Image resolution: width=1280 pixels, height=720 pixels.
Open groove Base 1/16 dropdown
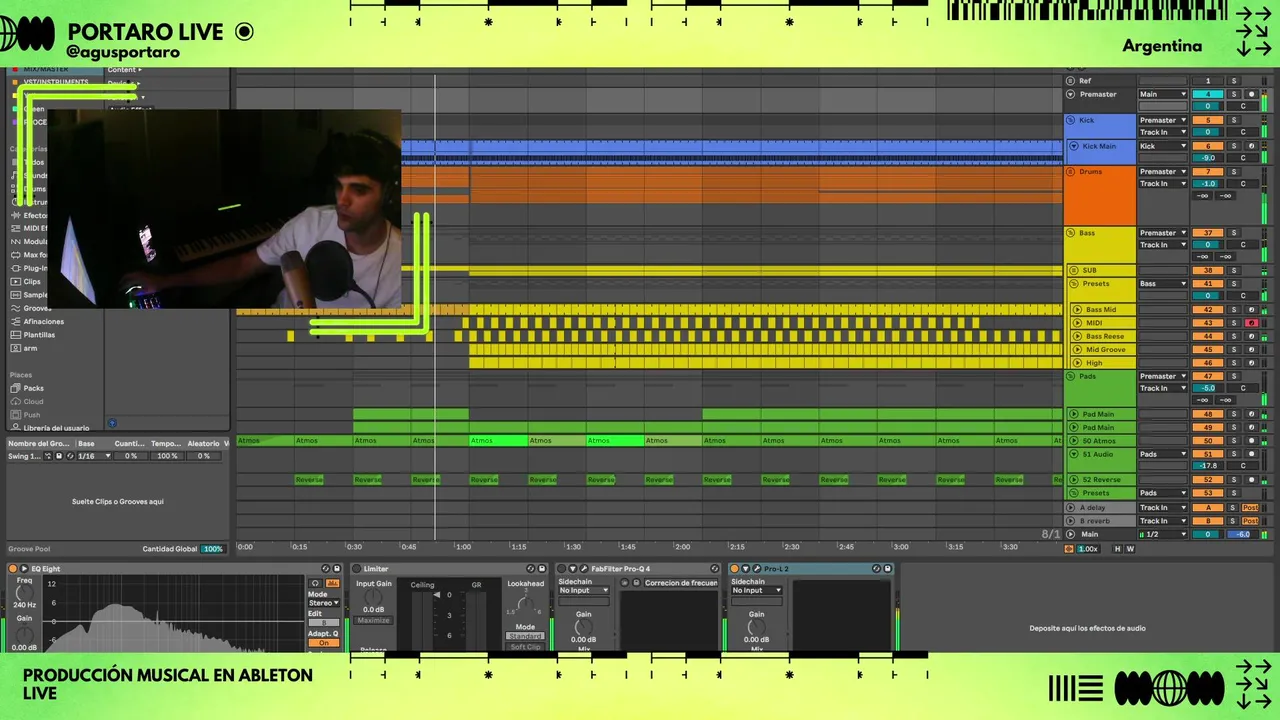coord(94,456)
